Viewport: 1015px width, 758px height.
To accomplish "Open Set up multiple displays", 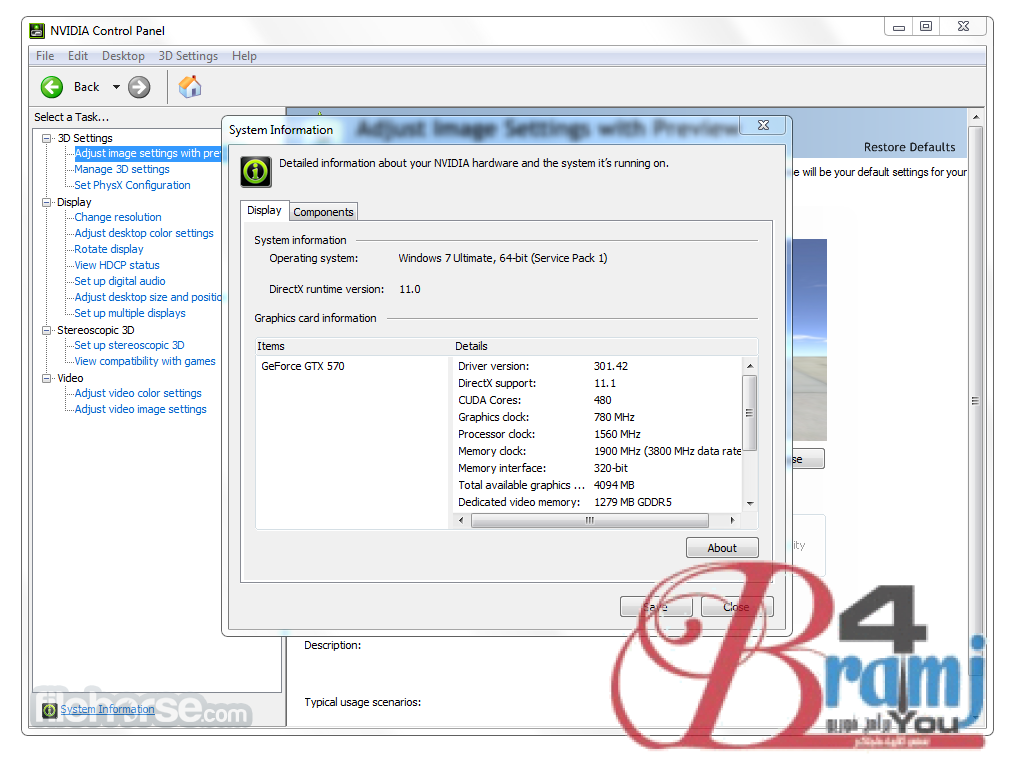I will (x=129, y=313).
